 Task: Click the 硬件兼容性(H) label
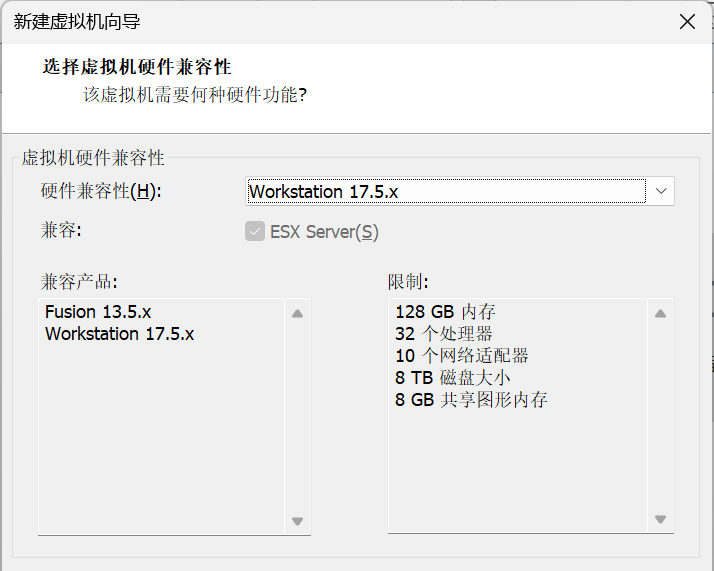[x=101, y=191]
